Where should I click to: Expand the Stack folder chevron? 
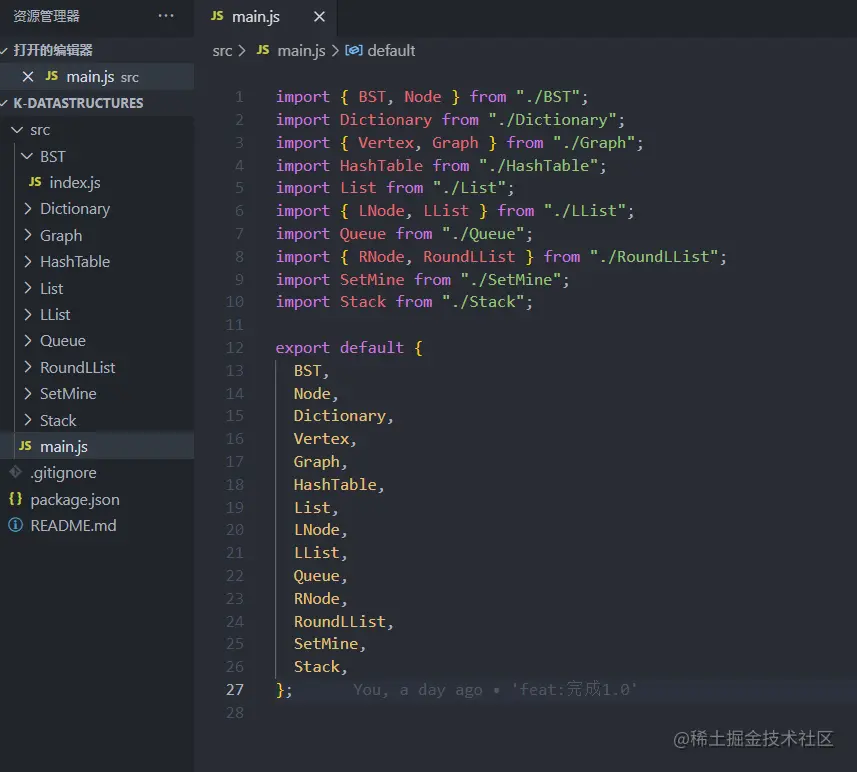28,420
